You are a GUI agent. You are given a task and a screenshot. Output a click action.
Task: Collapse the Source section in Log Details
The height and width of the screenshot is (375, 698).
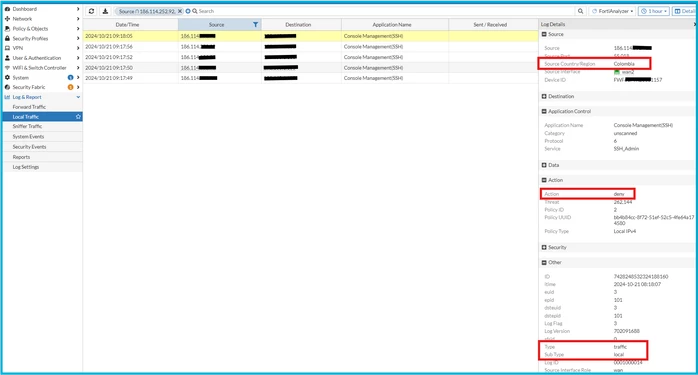pyautogui.click(x=544, y=34)
